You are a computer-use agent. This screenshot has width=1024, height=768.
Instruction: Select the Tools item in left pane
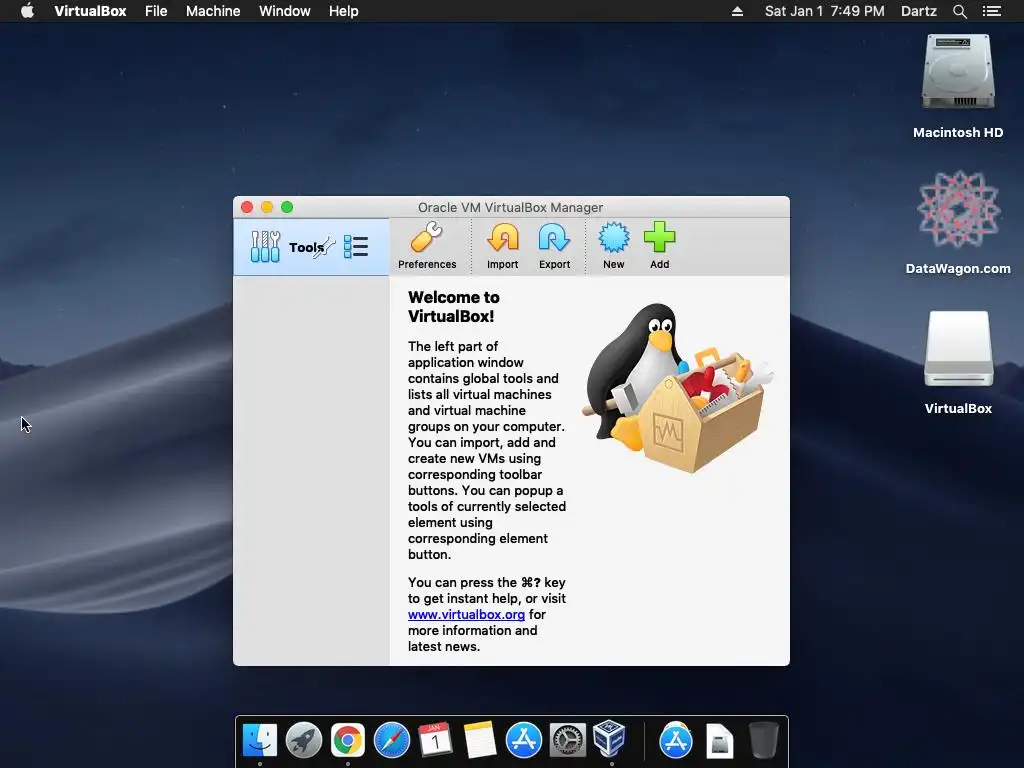coord(311,247)
